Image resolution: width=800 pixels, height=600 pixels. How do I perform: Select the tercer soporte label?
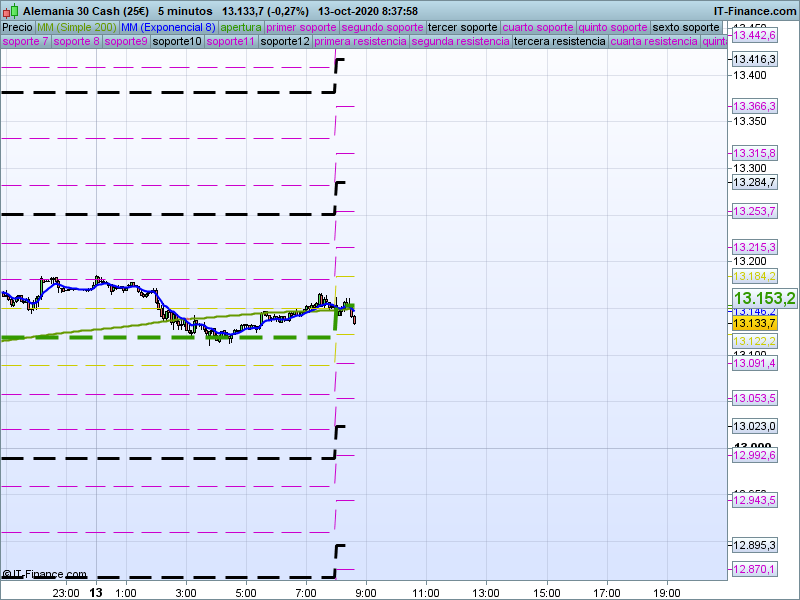(x=462, y=27)
